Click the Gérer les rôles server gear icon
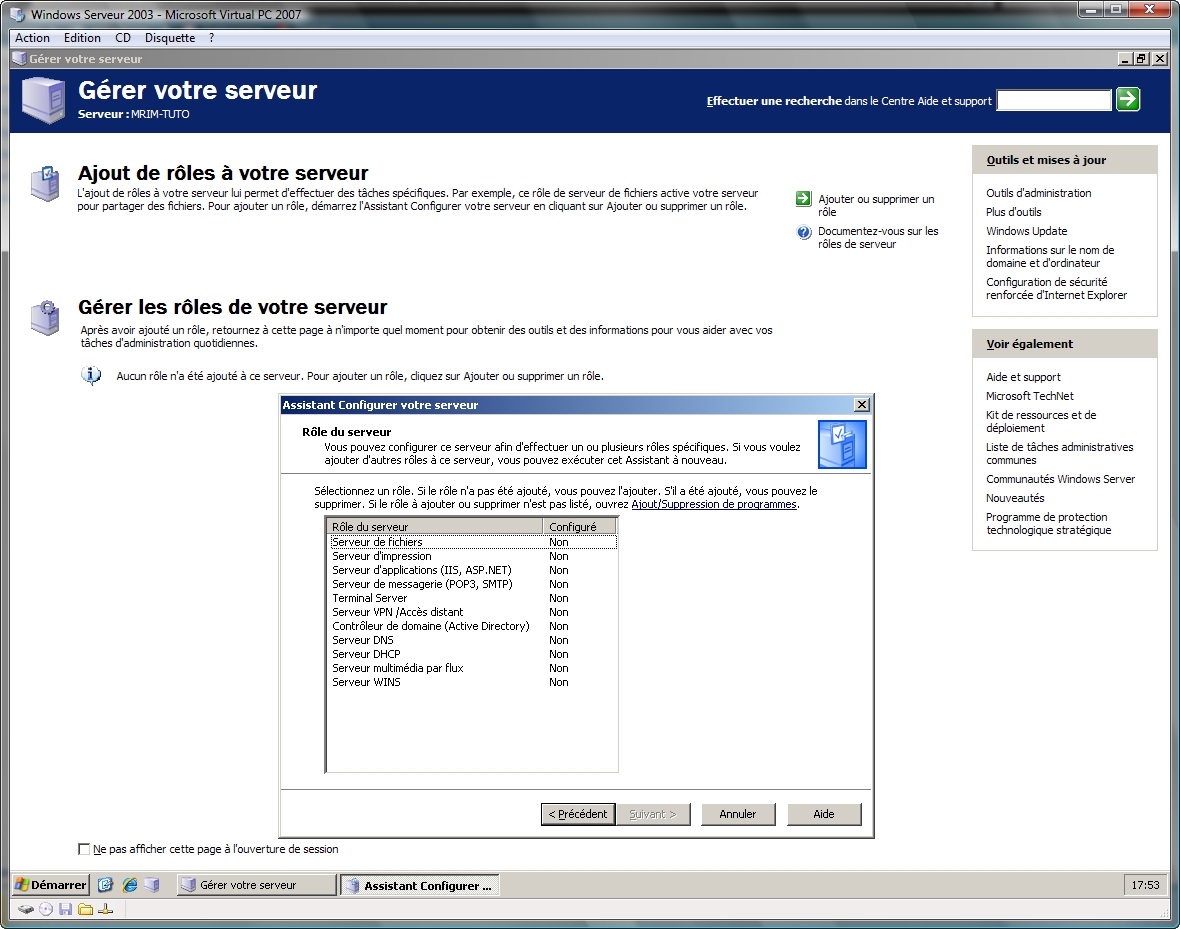Image resolution: width=1180 pixels, height=929 pixels. coord(45,317)
